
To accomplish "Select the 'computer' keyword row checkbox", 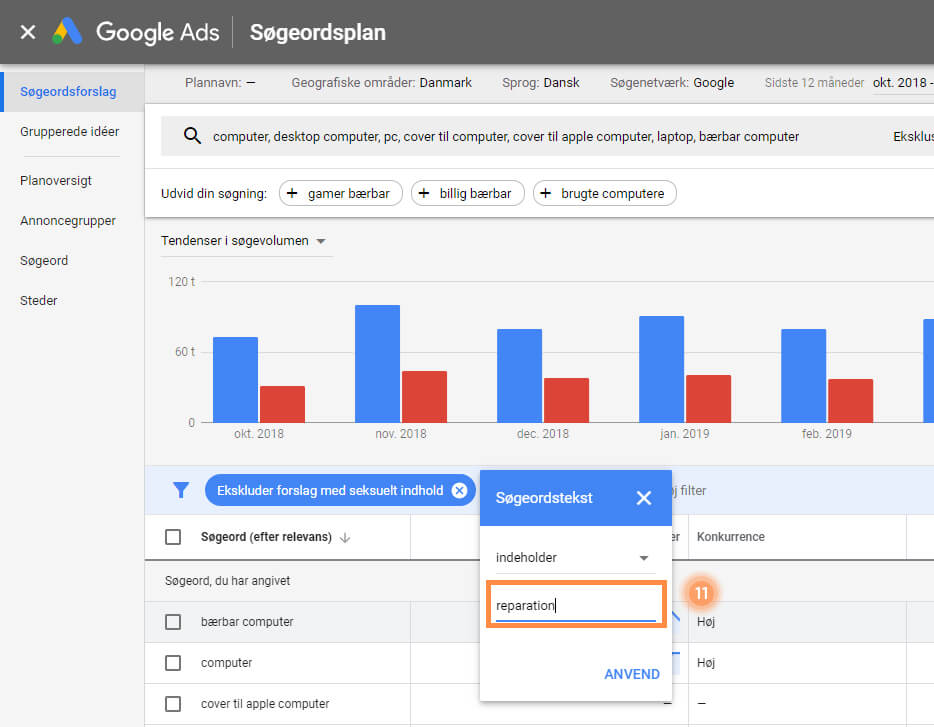I will point(173,663).
